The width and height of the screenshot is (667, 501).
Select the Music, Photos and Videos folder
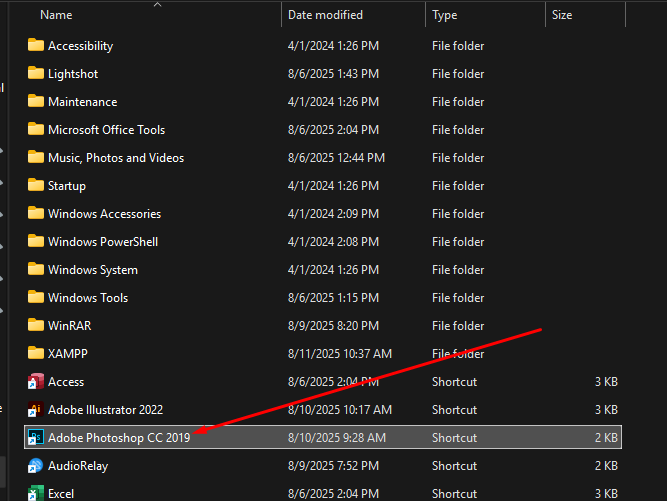[x=116, y=158]
